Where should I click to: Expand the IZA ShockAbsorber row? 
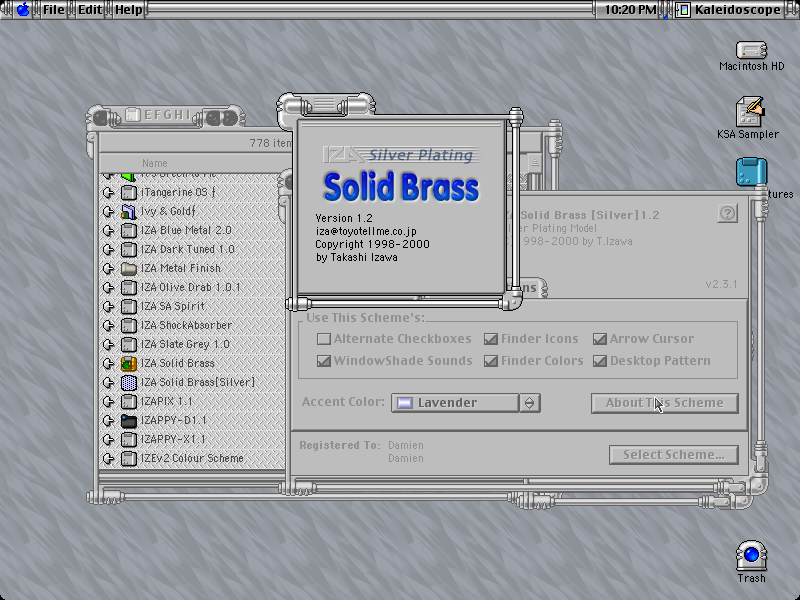point(108,326)
